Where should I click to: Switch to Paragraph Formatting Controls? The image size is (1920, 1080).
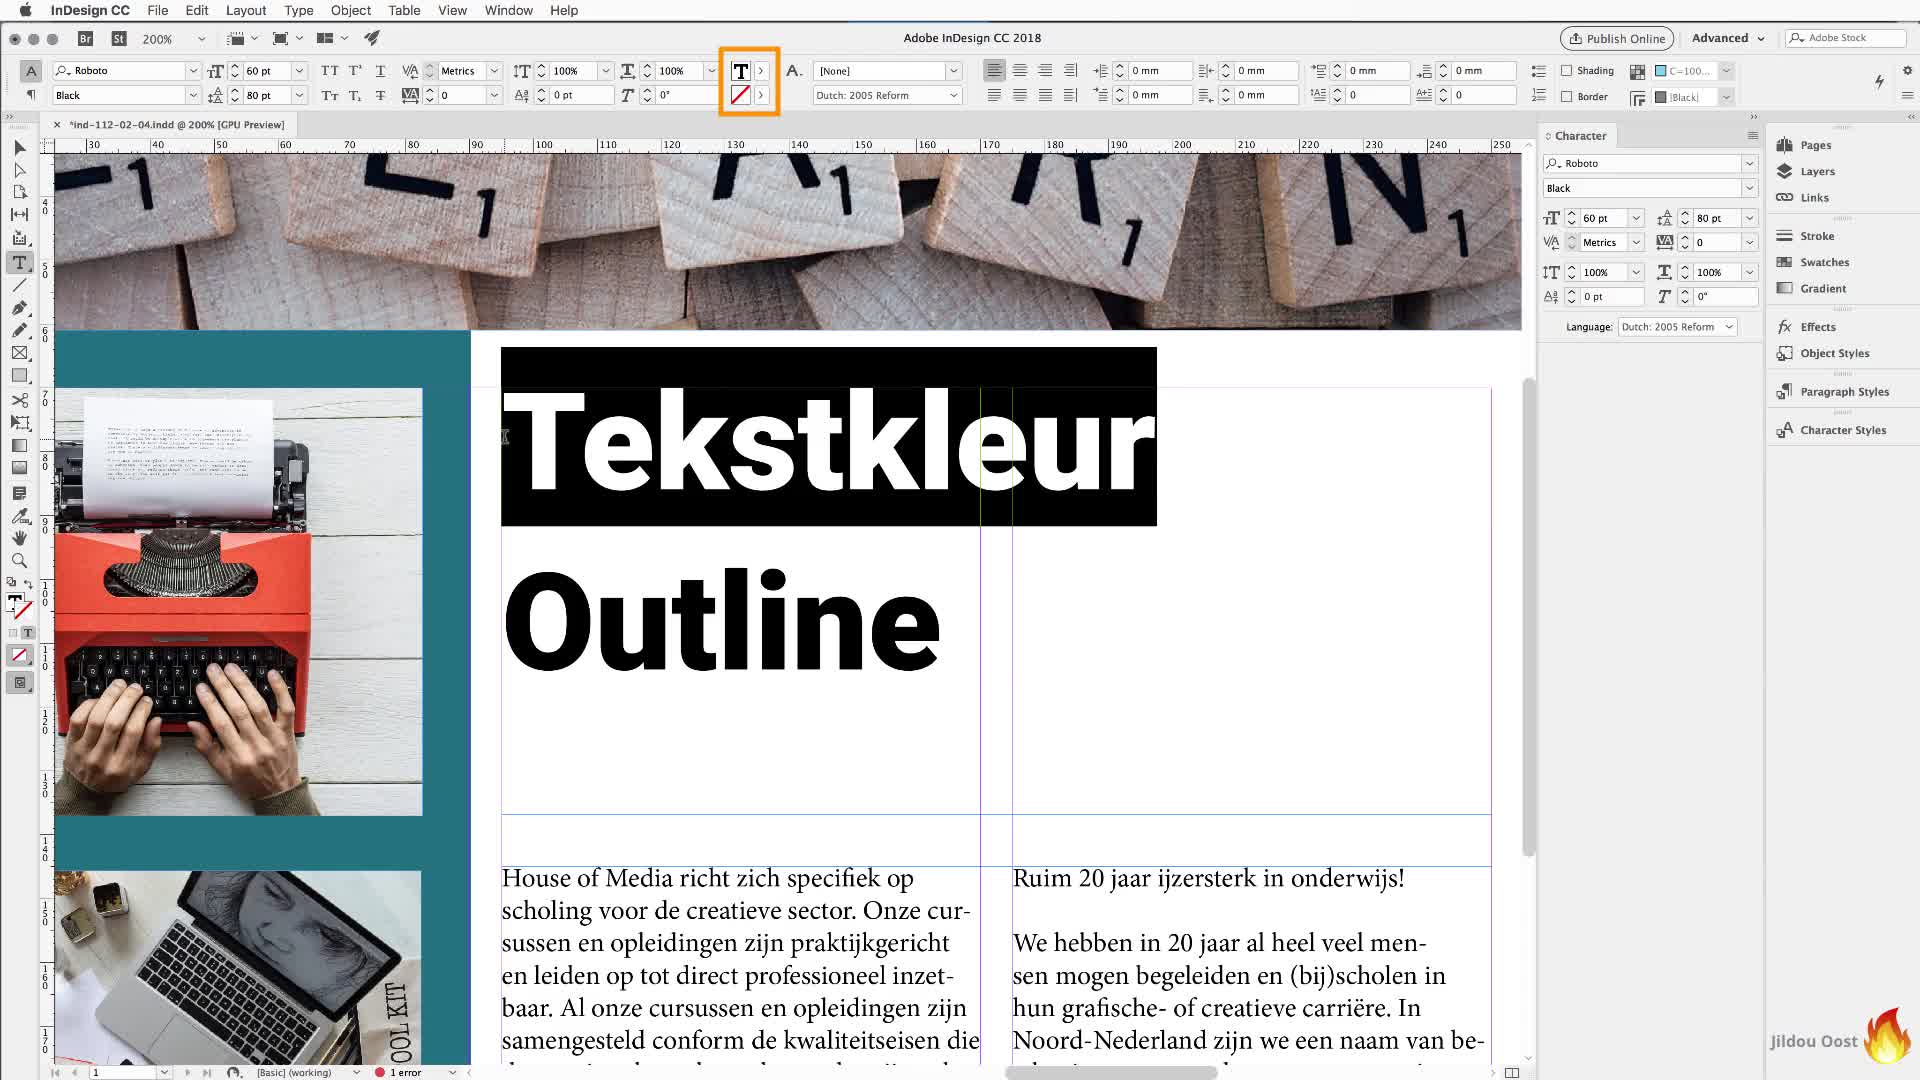pyautogui.click(x=31, y=95)
